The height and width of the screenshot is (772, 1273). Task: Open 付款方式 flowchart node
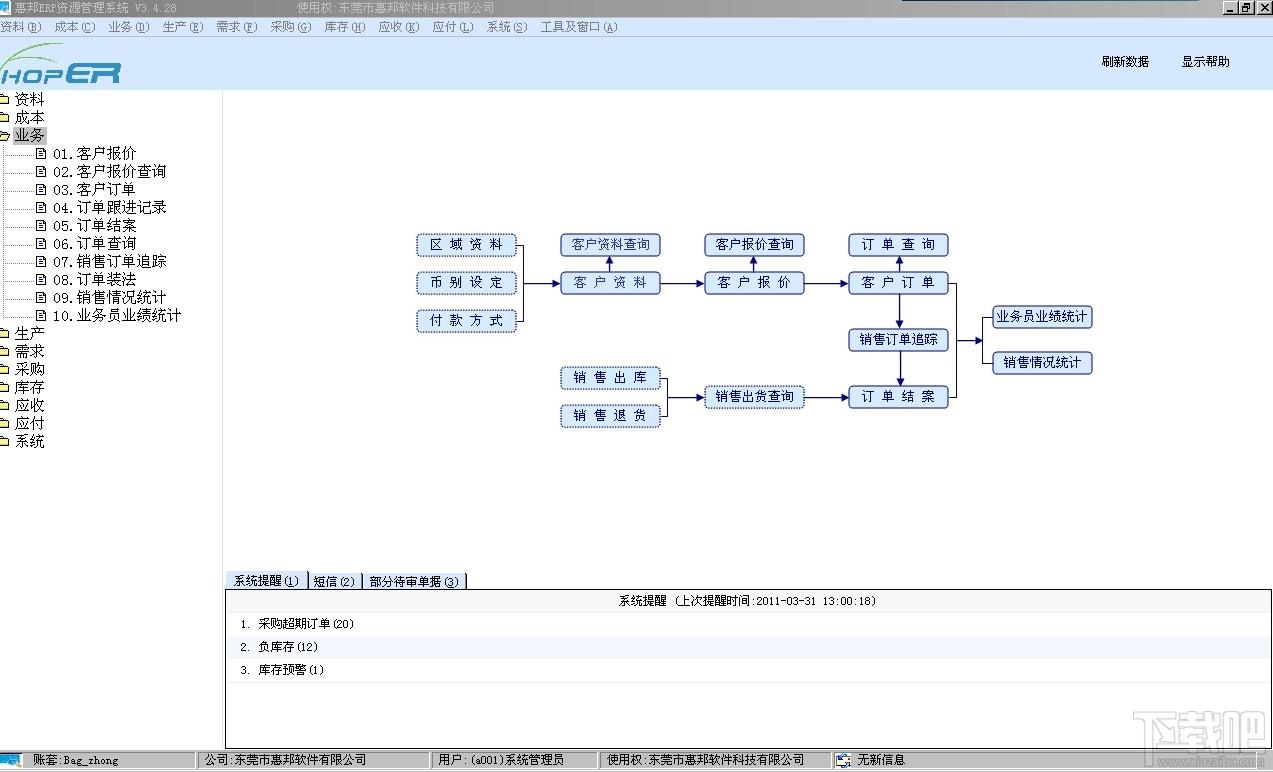tap(467, 321)
